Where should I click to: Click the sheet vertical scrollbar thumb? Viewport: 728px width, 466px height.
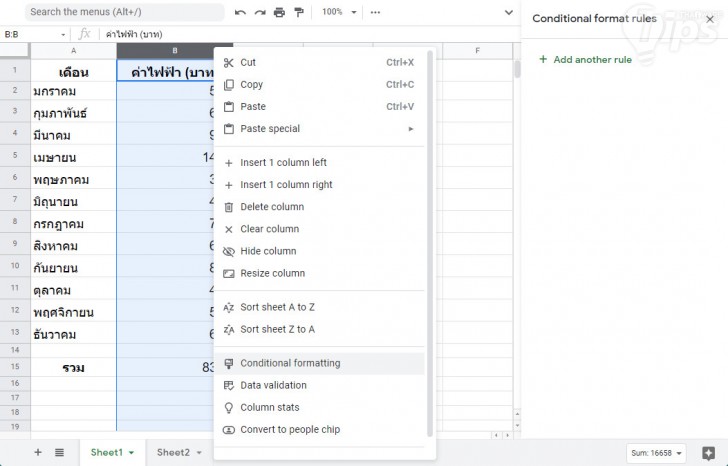point(517,70)
